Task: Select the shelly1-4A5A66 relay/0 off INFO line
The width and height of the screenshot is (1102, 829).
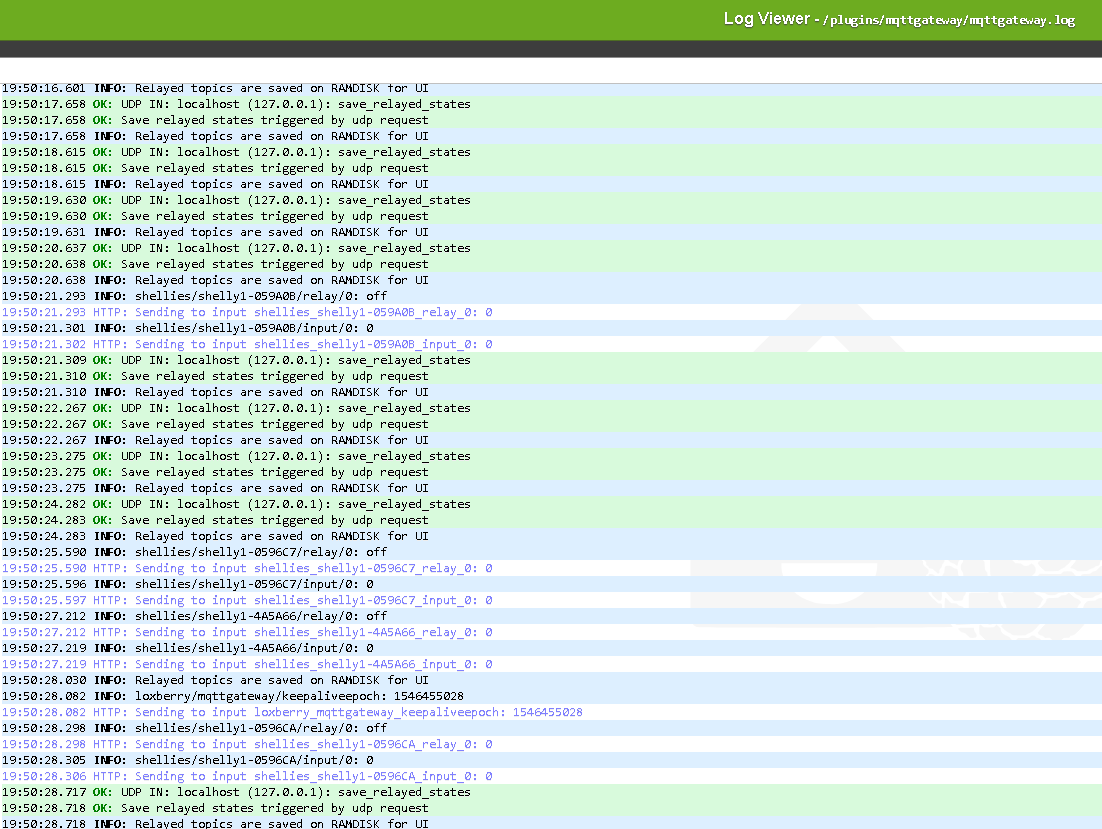Action: (240, 616)
